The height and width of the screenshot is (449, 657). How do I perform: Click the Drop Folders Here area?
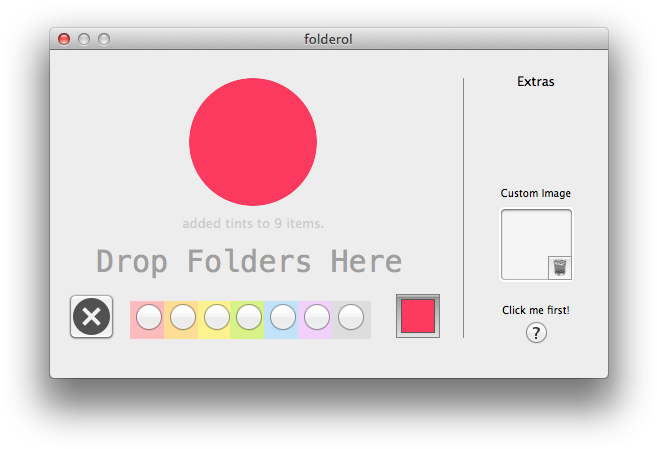coord(249,262)
